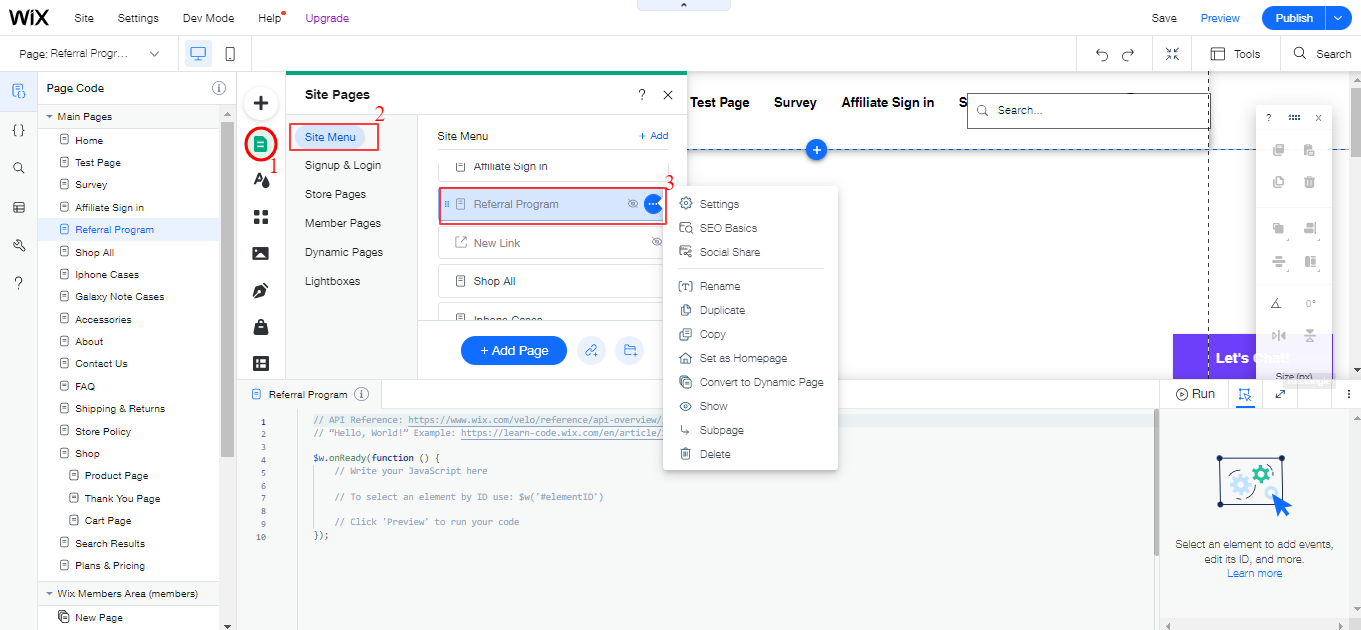1361x630 pixels.
Task: Collapse Wix Members Area section
Action: pos(49,594)
